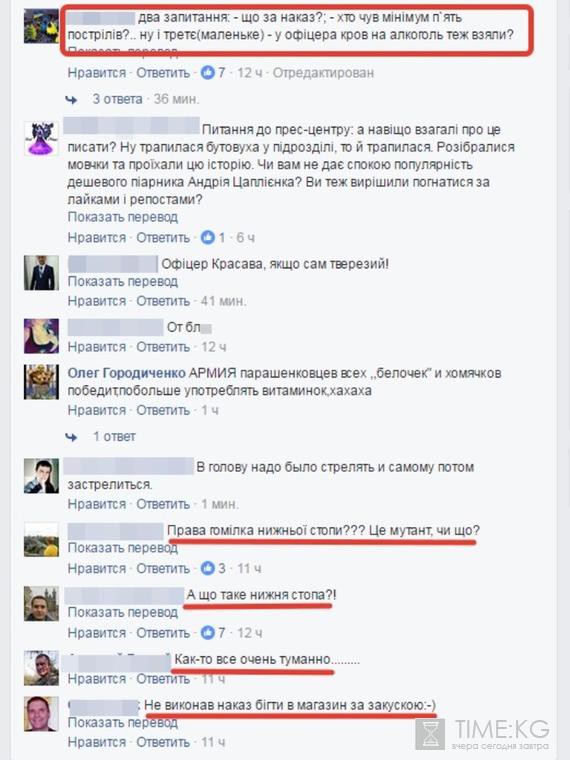Click the like icon with 7 on first comment
The width and height of the screenshot is (570, 760).
click(x=208, y=73)
